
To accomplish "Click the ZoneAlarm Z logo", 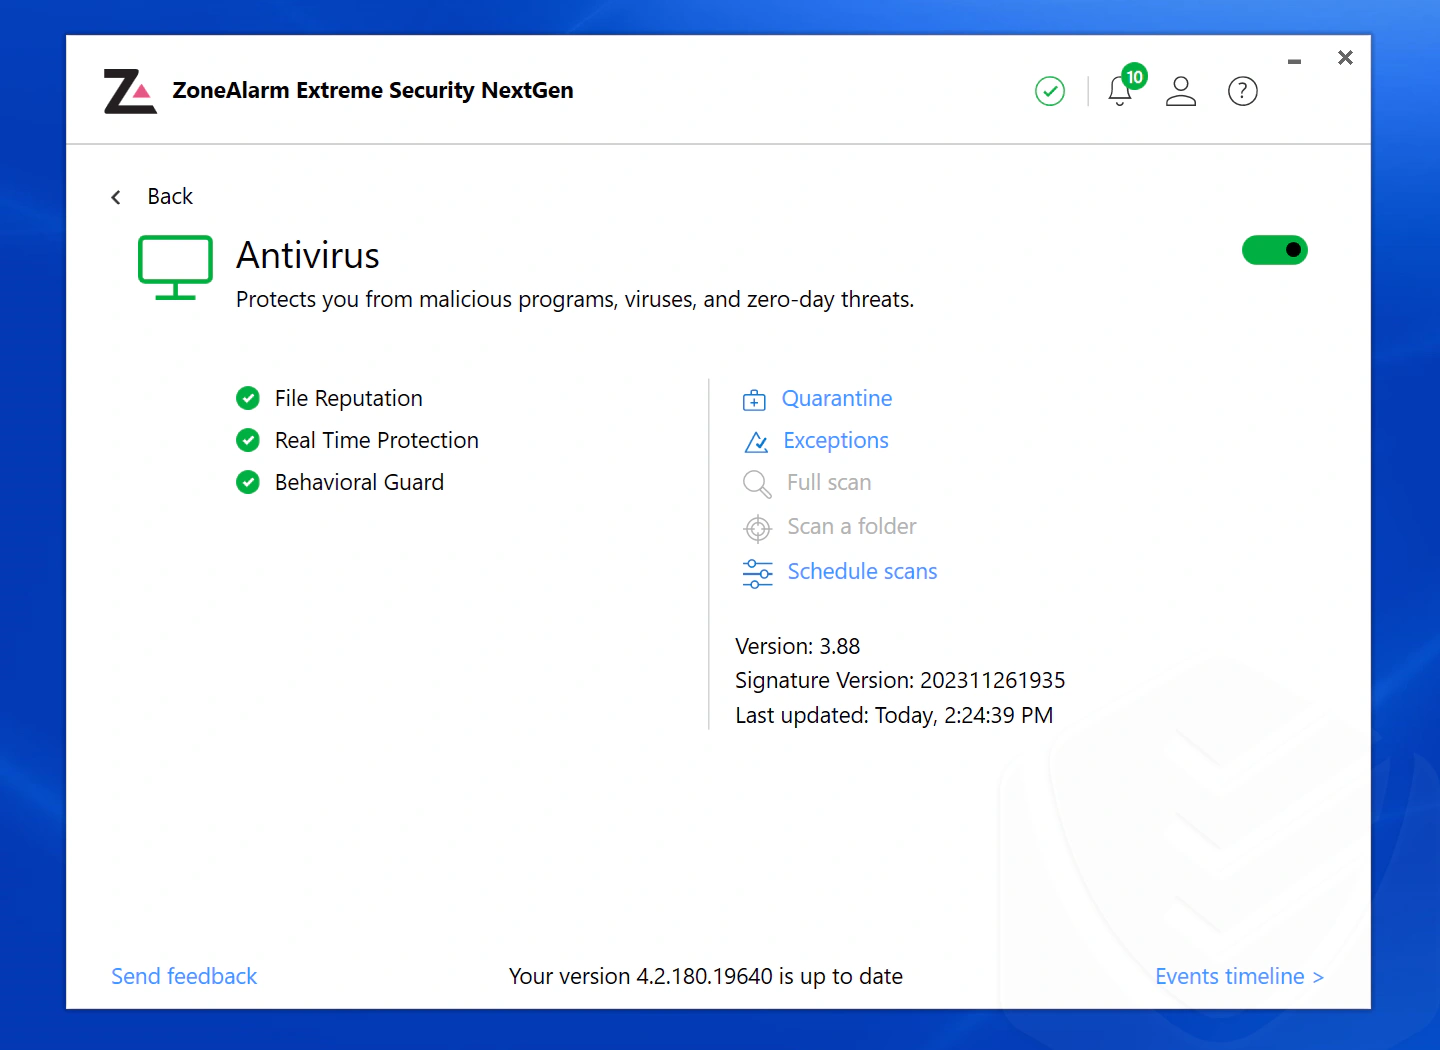I will (130, 91).
